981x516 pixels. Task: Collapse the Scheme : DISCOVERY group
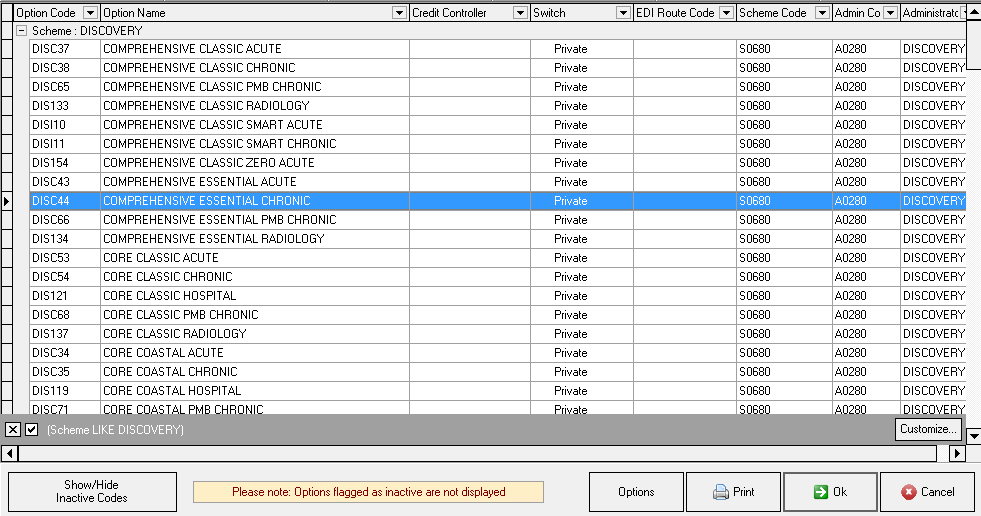(x=21, y=31)
